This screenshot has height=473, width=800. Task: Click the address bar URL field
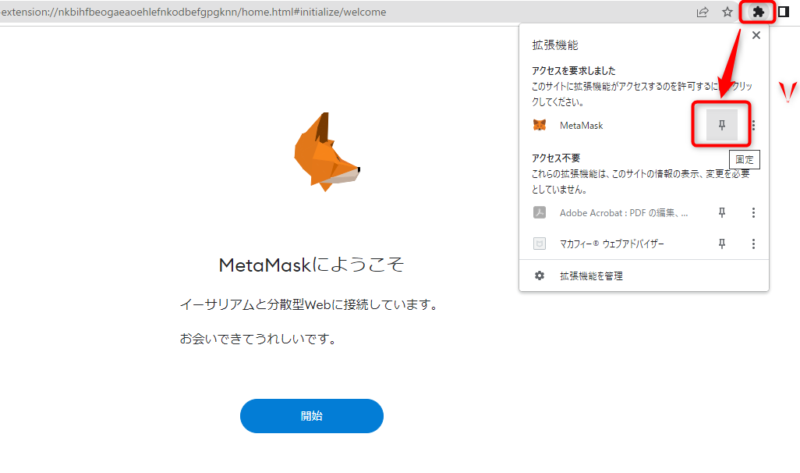coord(347,12)
